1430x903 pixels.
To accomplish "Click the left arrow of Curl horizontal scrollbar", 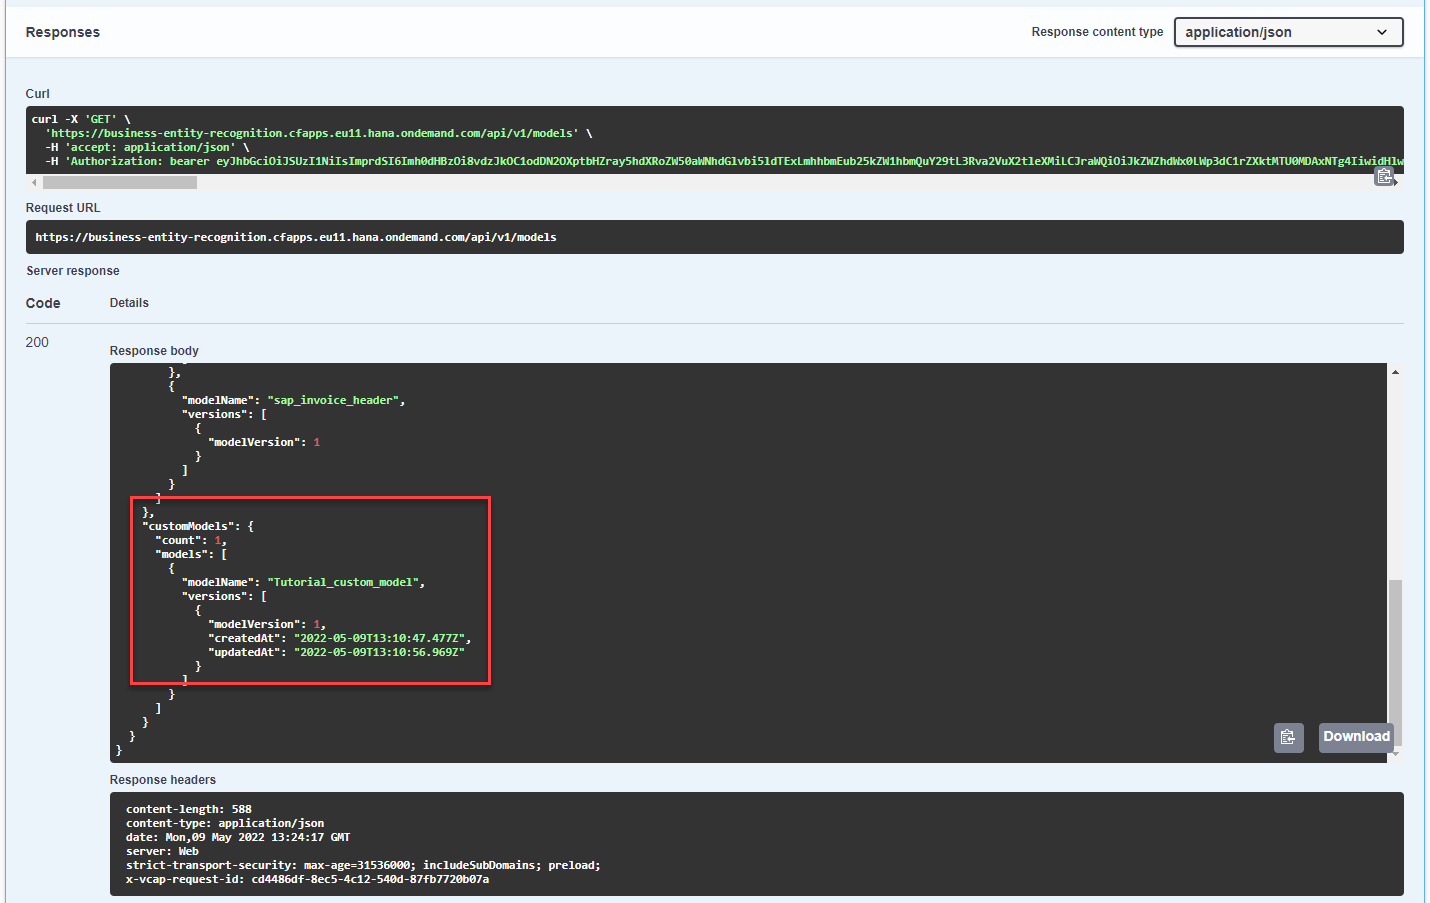I will [x=34, y=183].
